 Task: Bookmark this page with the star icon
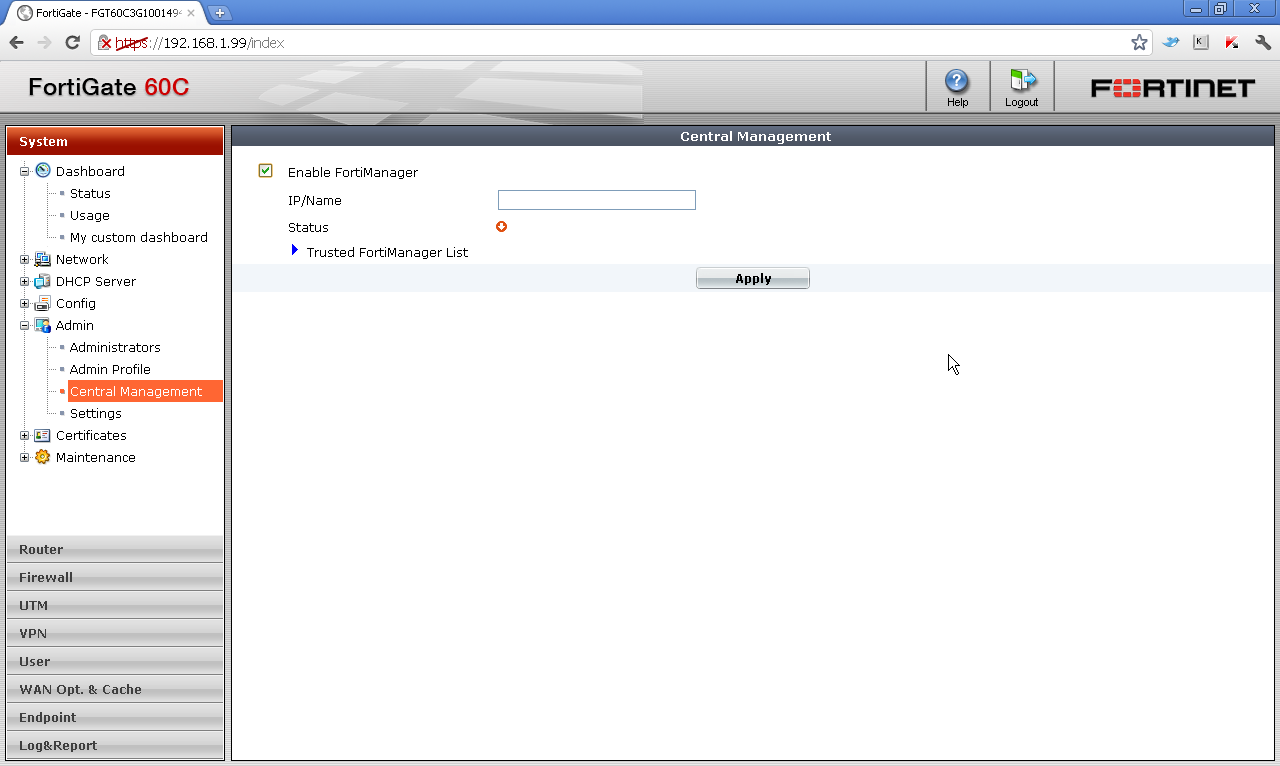(x=1139, y=42)
